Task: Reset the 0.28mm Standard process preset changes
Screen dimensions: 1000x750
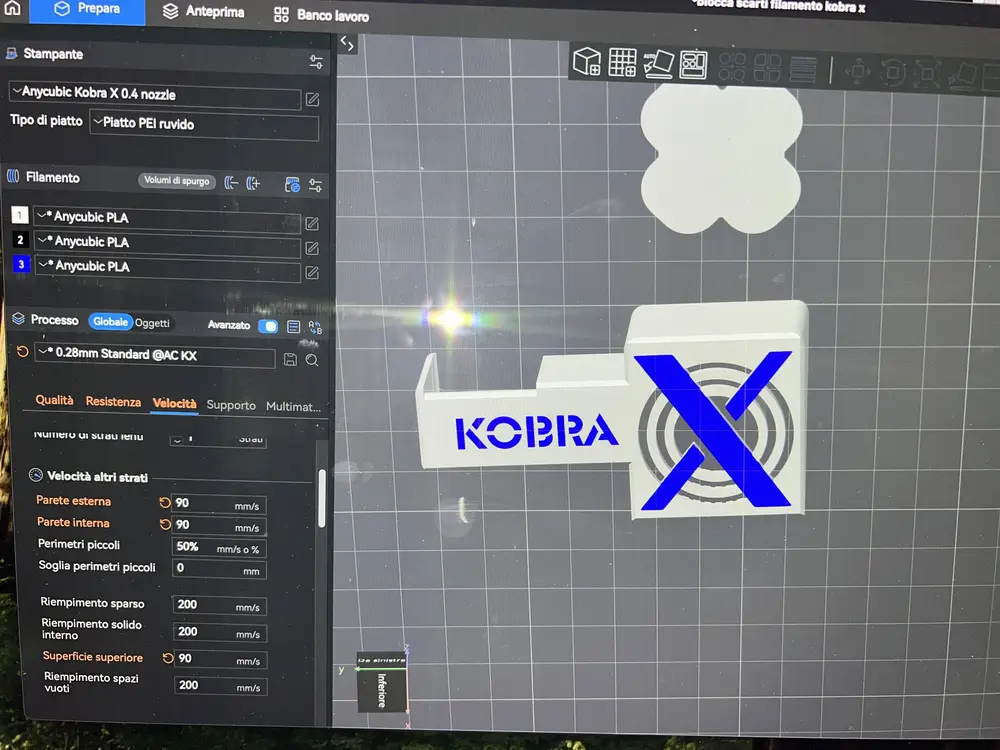Action: (x=22, y=351)
